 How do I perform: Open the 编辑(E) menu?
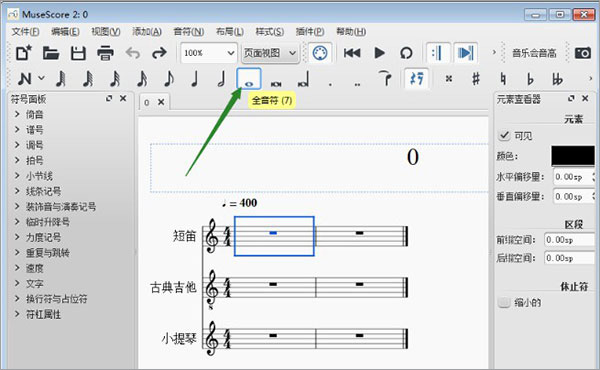point(65,31)
